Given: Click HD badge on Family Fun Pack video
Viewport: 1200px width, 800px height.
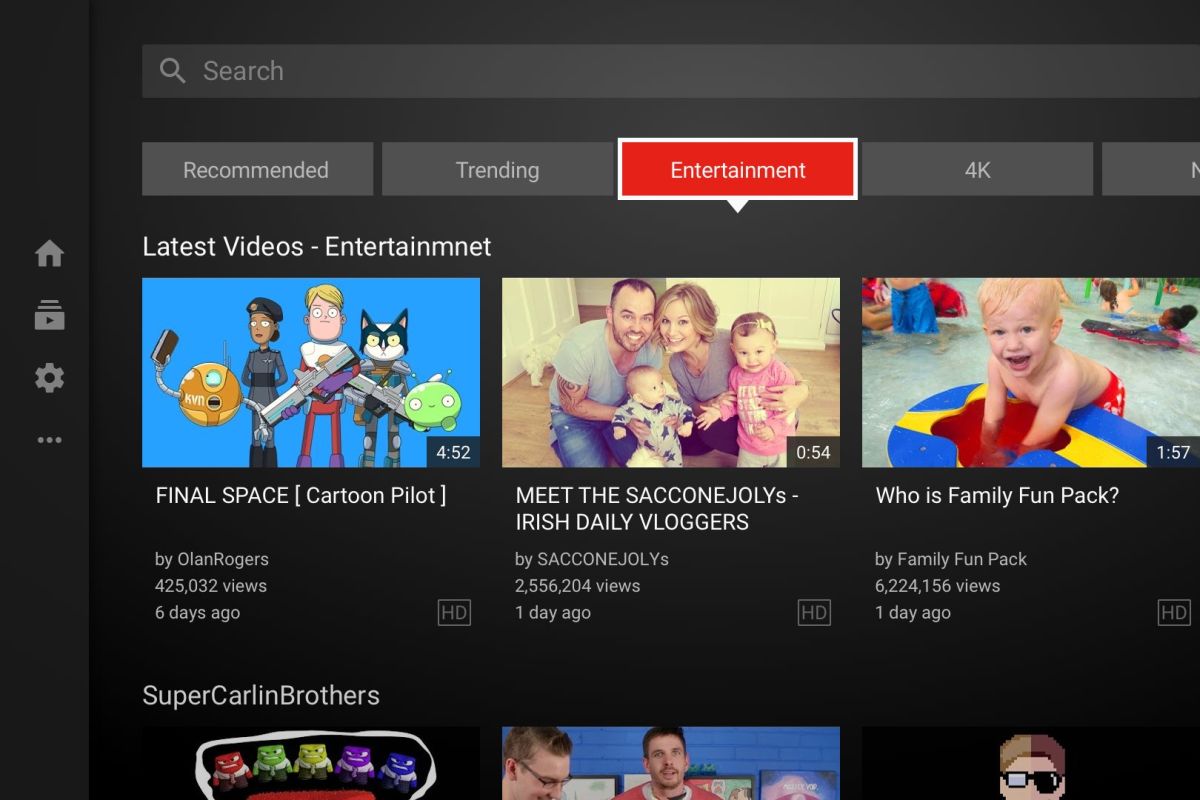Looking at the screenshot, I should pos(1174,613).
